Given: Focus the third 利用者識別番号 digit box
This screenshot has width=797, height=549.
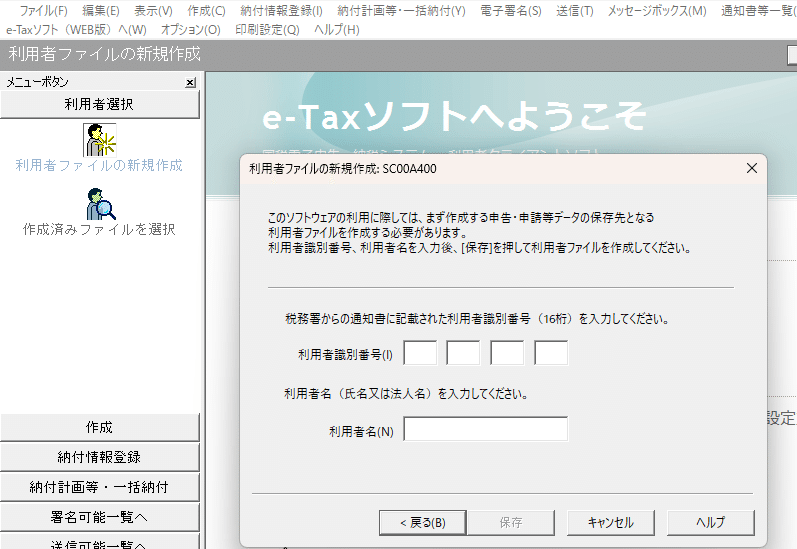Looking at the screenshot, I should tap(507, 353).
